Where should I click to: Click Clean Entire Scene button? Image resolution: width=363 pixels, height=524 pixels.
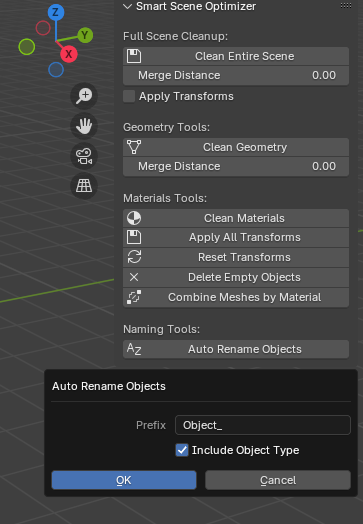236,56
